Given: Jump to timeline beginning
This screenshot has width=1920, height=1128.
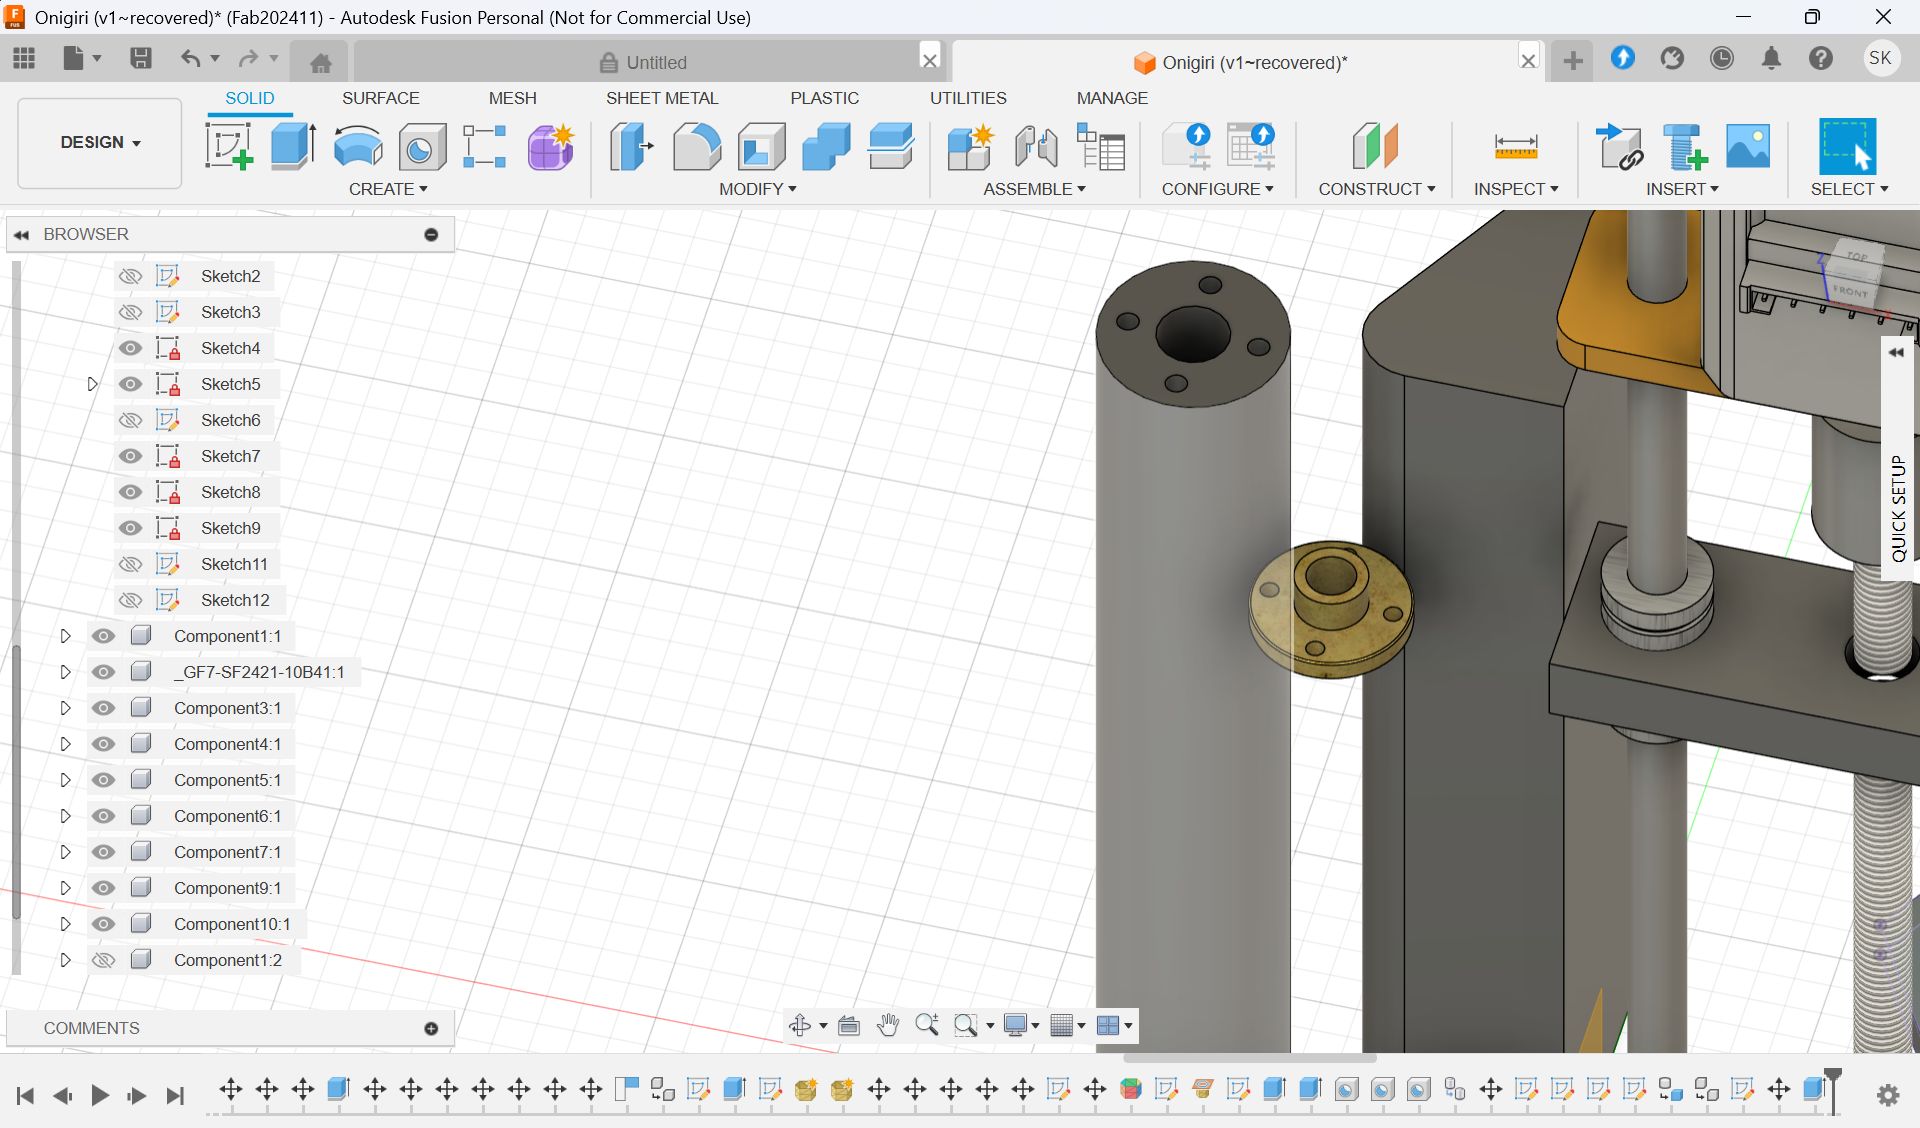Looking at the screenshot, I should pos(26,1095).
